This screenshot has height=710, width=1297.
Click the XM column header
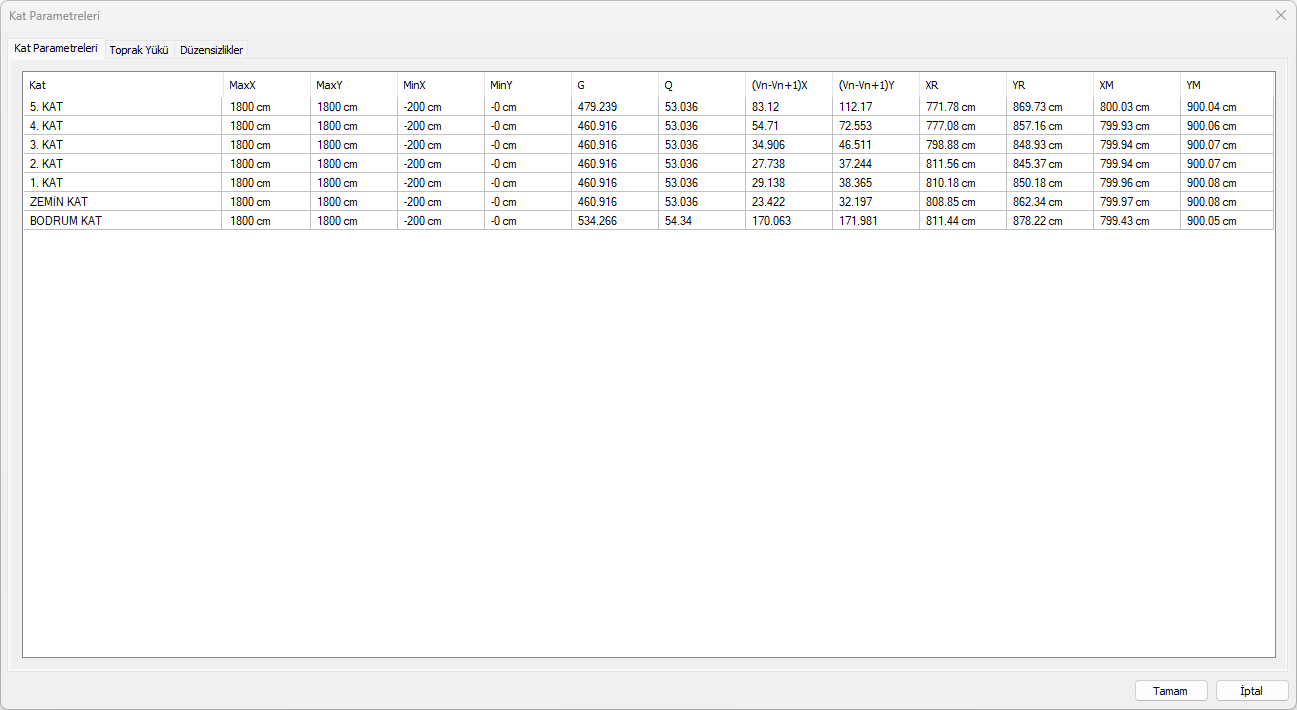(1136, 85)
